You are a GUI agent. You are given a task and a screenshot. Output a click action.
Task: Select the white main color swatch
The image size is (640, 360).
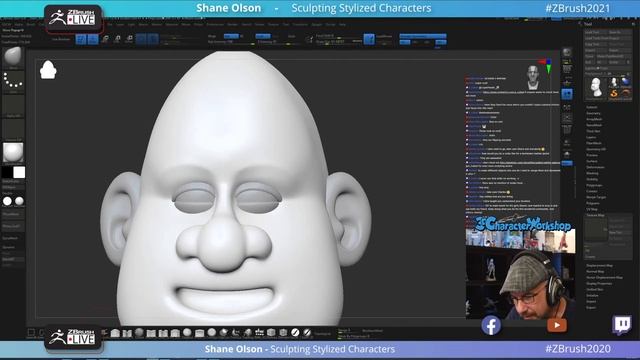pos(19,173)
